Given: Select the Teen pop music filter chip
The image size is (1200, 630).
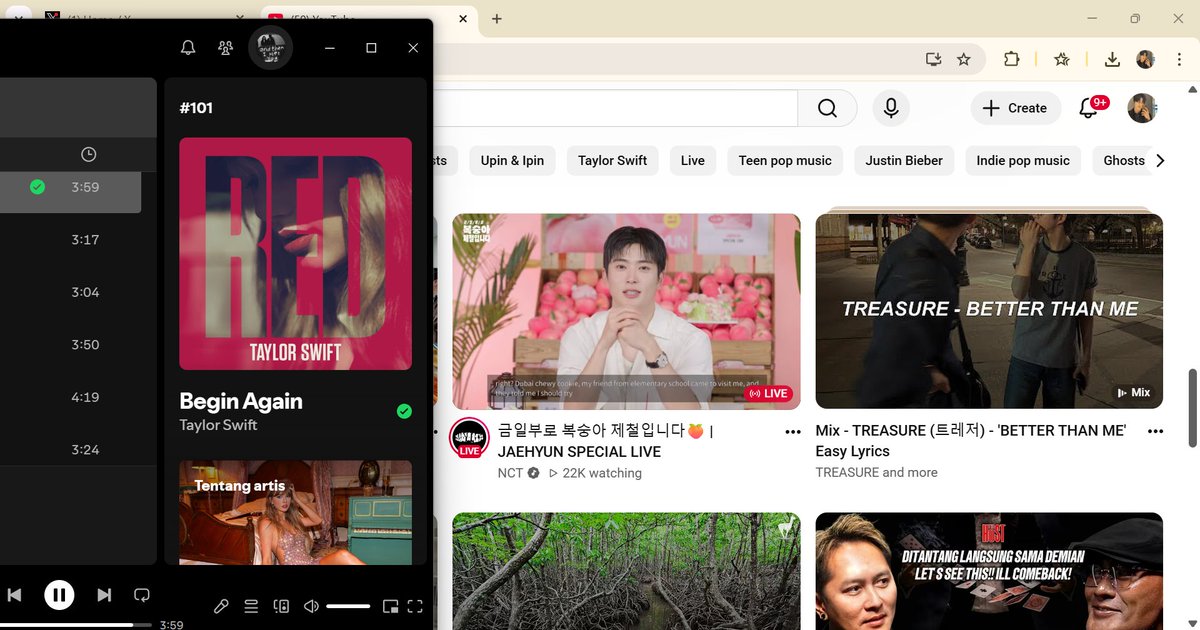Looking at the screenshot, I should point(785,160).
